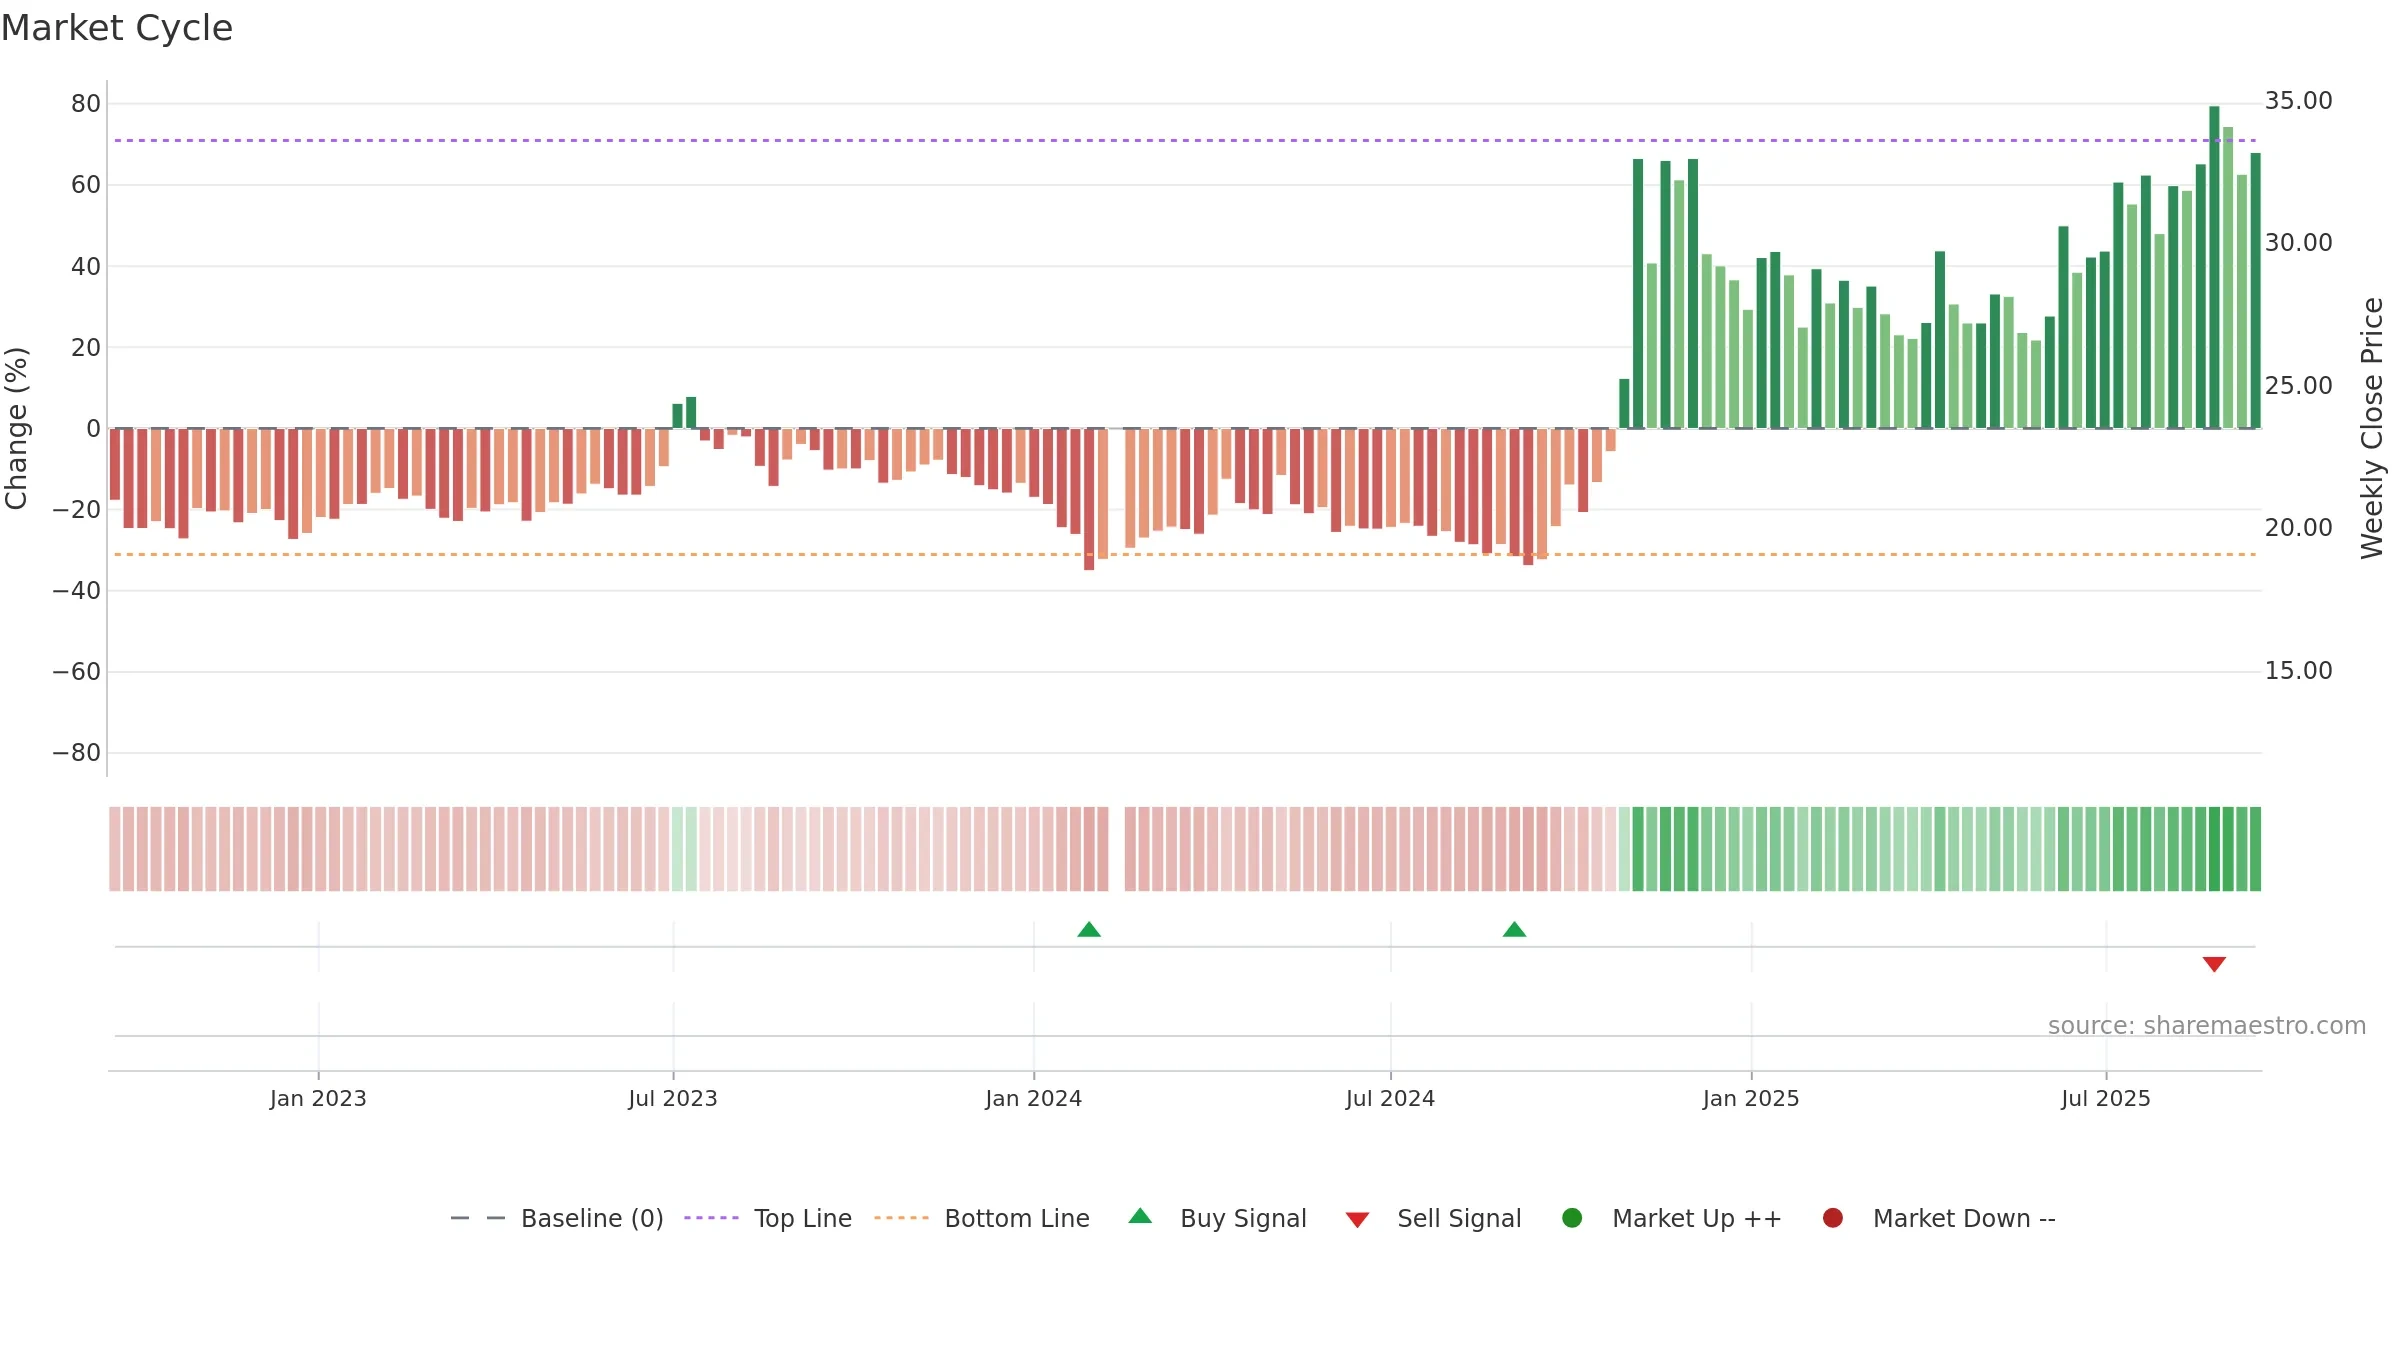
Task: Click the Change (%) axis title
Action: [x=16, y=428]
